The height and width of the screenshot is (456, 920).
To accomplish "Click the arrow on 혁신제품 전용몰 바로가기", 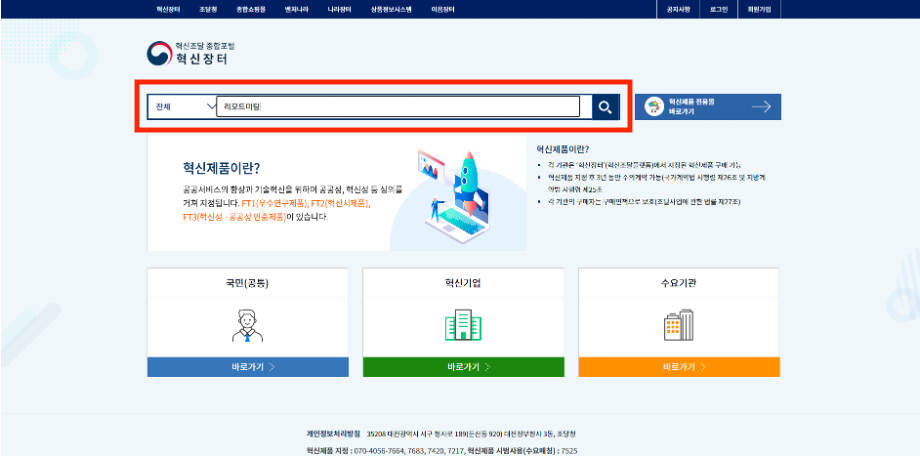I will (761, 107).
